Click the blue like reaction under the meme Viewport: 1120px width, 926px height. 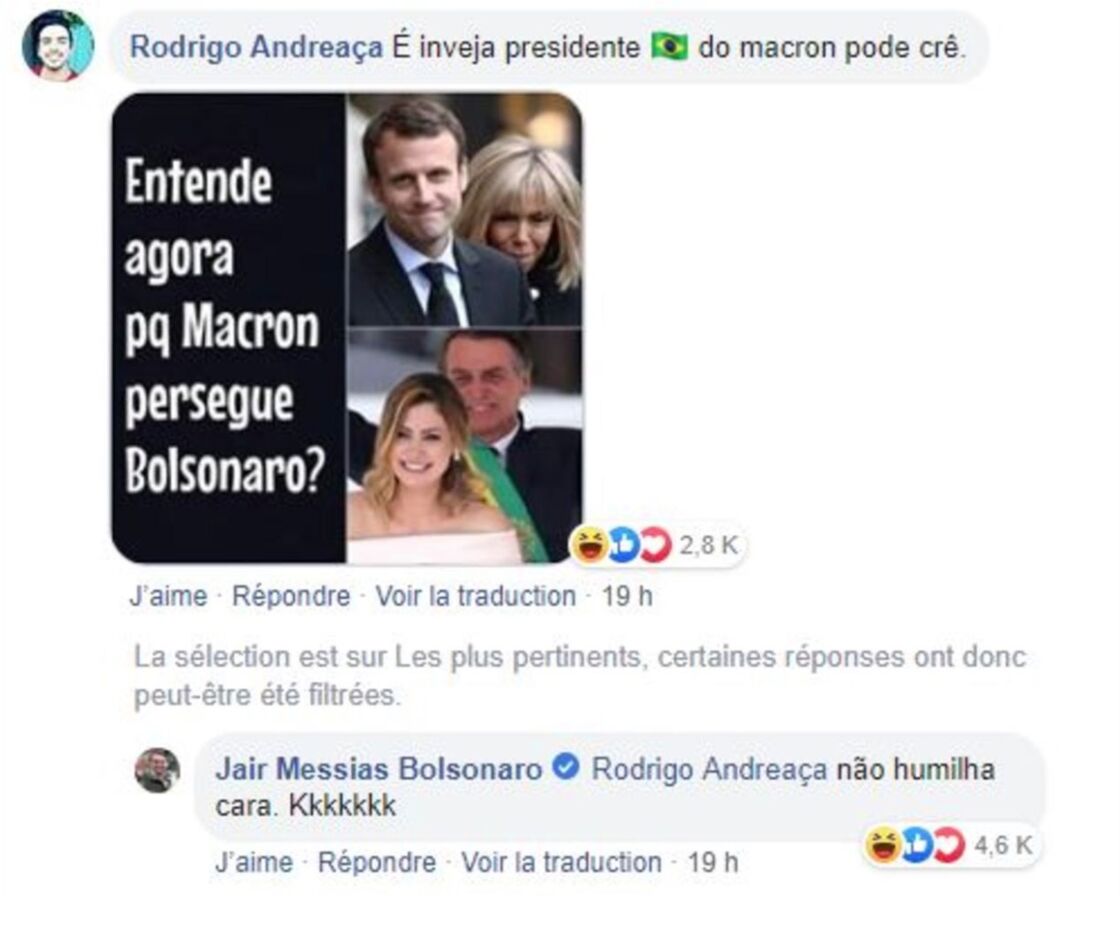(x=624, y=546)
